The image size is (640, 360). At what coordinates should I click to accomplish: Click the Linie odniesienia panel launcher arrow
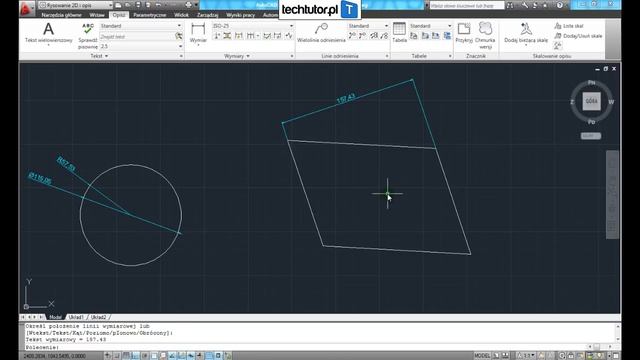click(387, 56)
